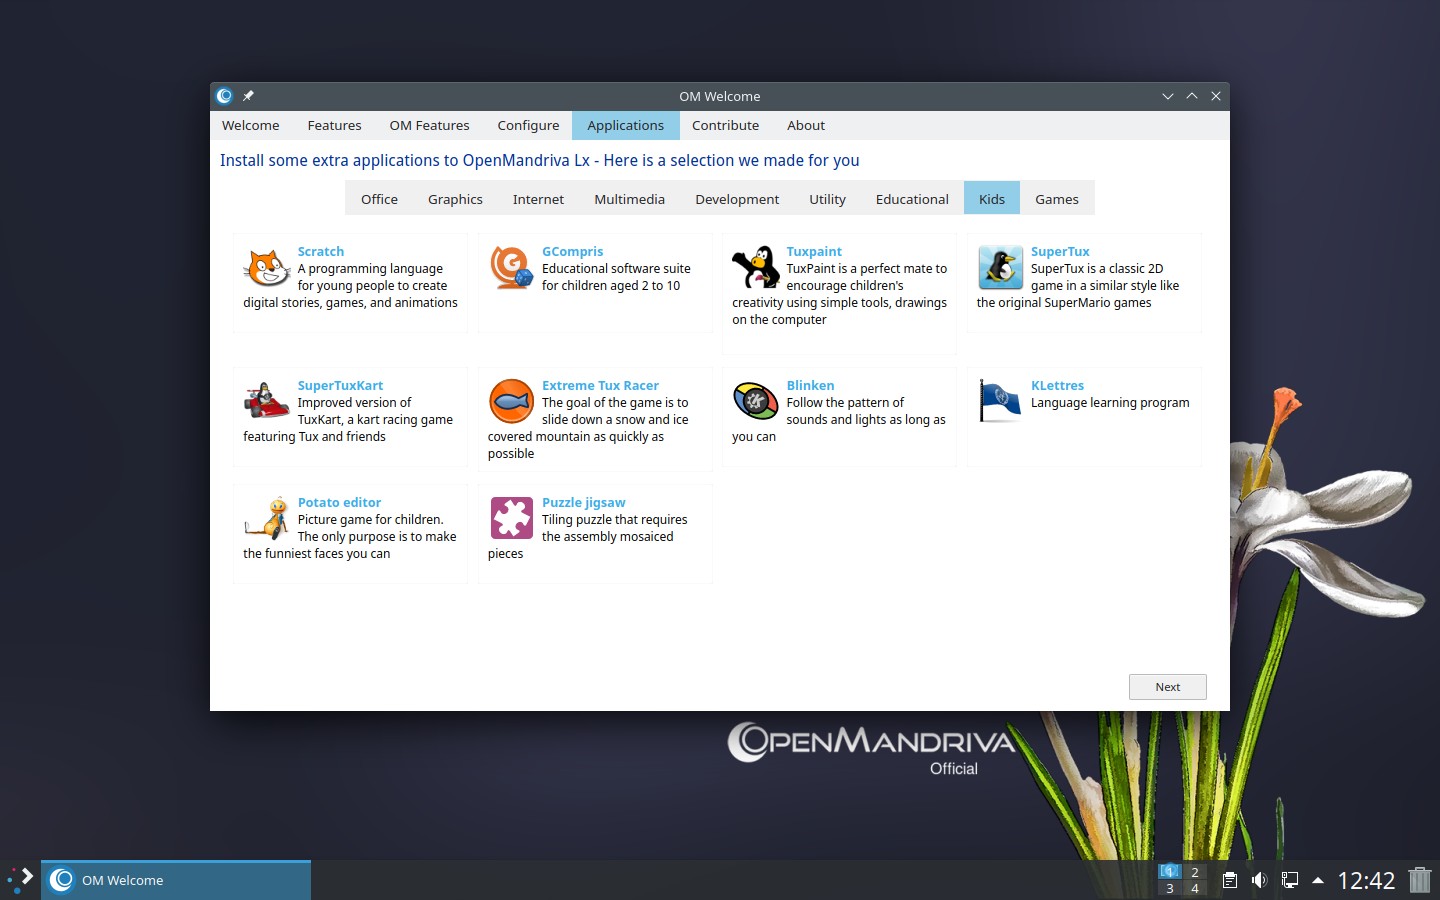This screenshot has width=1440, height=900.
Task: Open the volume speaker tray icon
Action: coord(1259,880)
